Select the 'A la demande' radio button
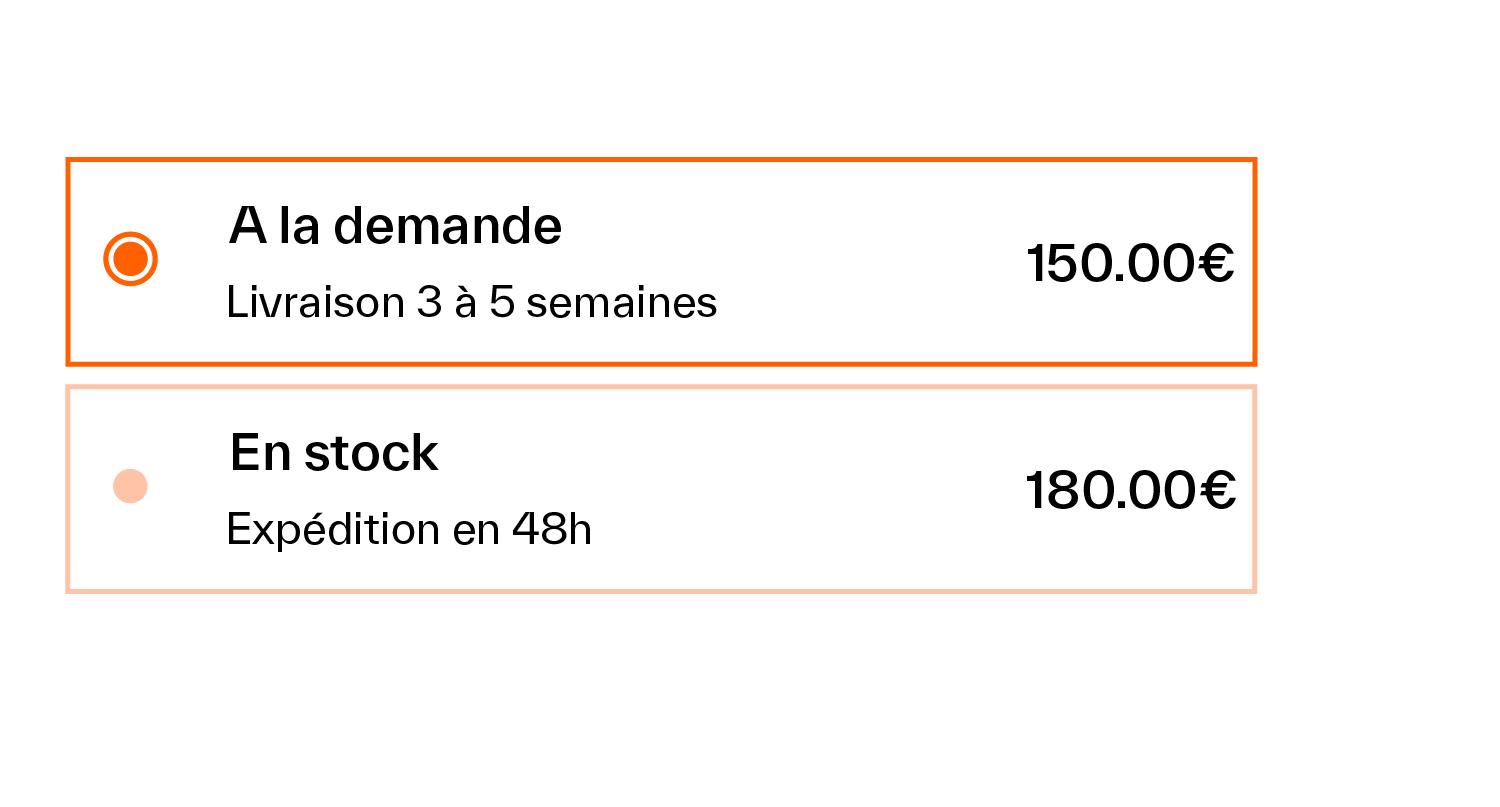This screenshot has width=1500, height=807. point(131,259)
